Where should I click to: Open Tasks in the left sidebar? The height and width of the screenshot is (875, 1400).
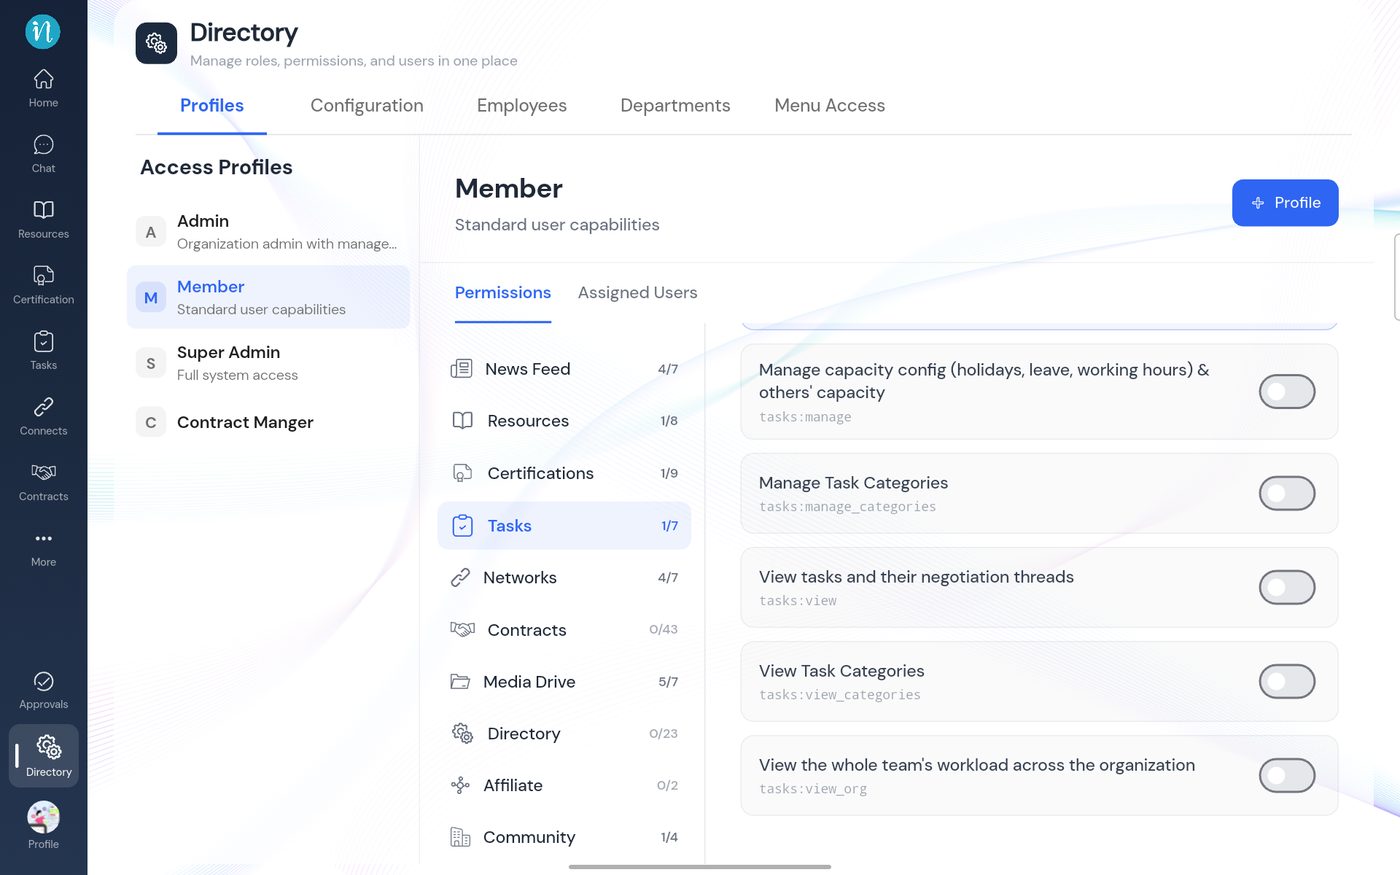[x=43, y=351]
